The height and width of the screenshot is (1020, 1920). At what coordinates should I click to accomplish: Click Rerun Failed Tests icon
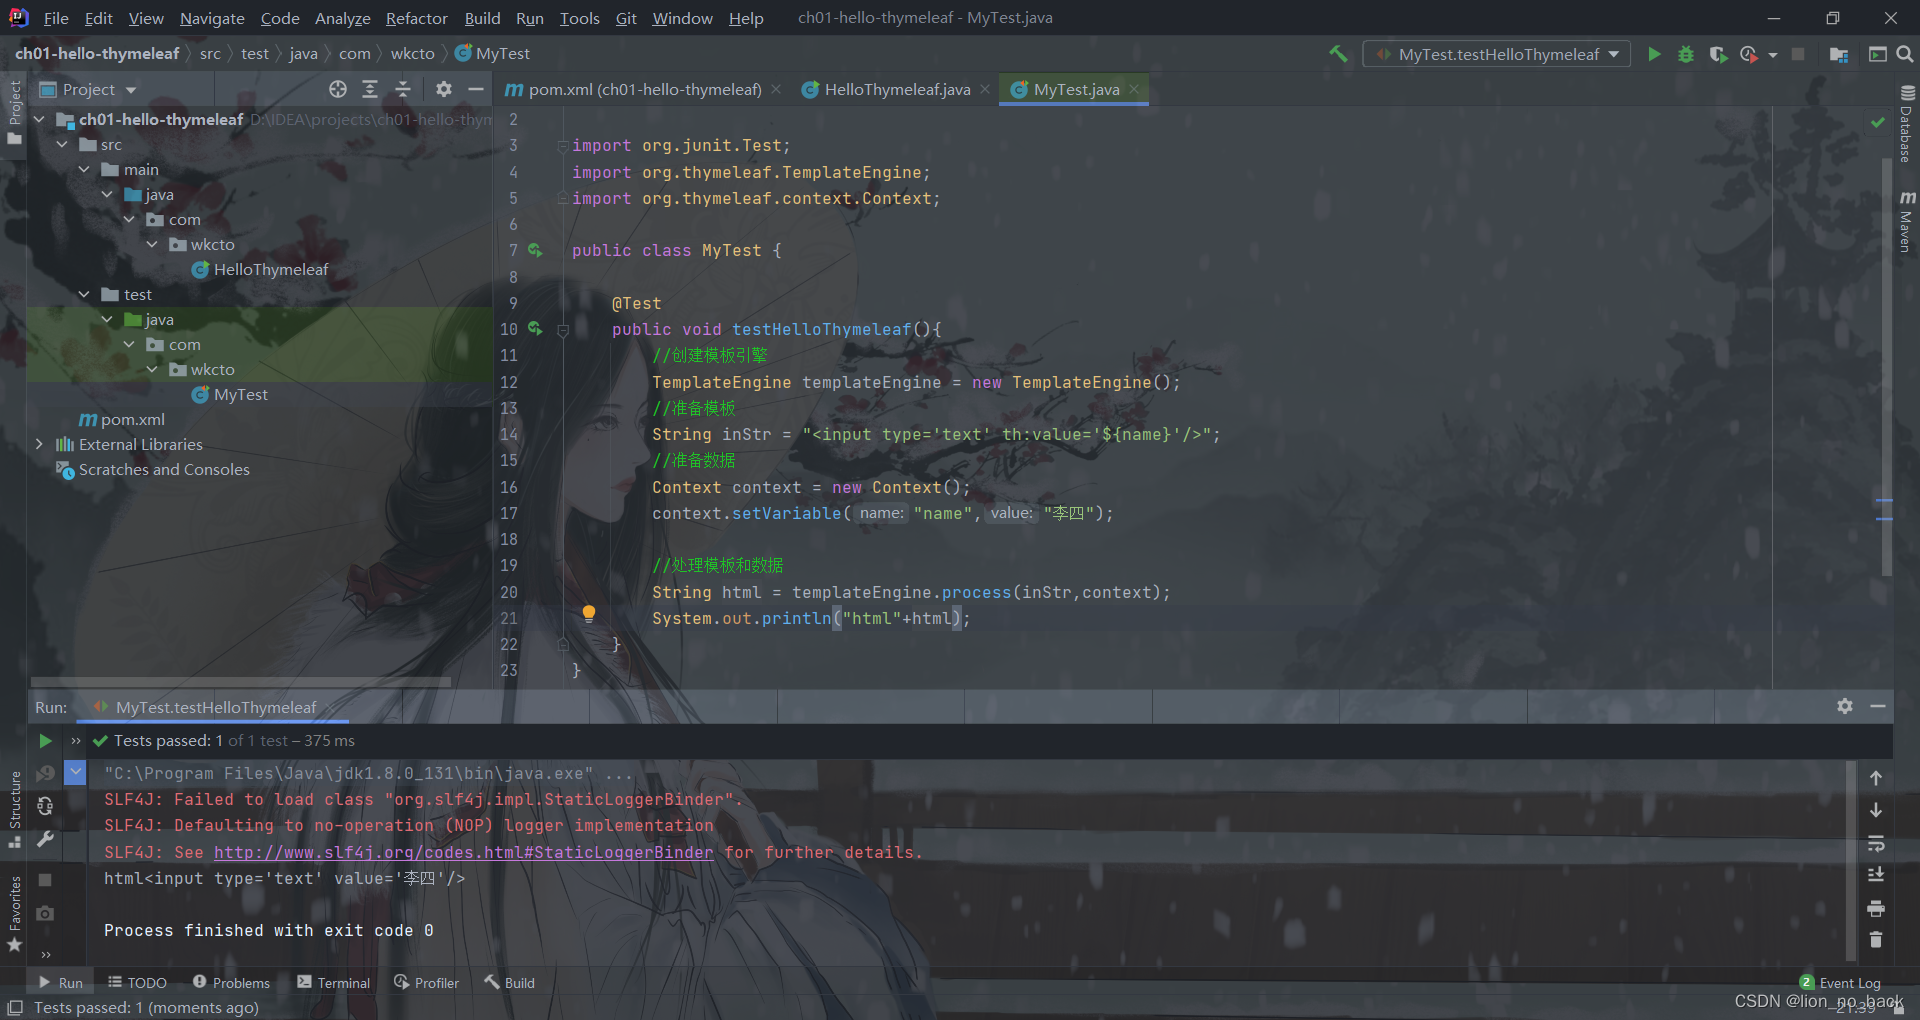click(45, 773)
